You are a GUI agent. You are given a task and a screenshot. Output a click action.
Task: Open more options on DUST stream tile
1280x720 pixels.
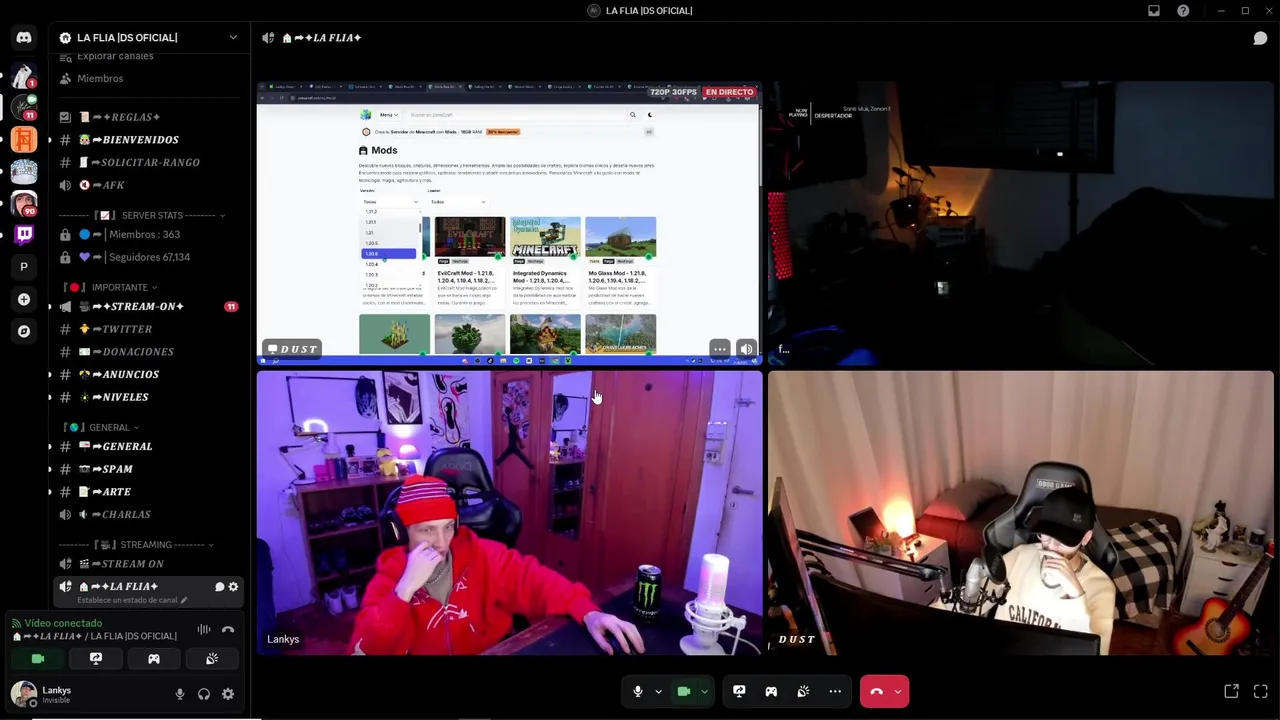click(720, 349)
